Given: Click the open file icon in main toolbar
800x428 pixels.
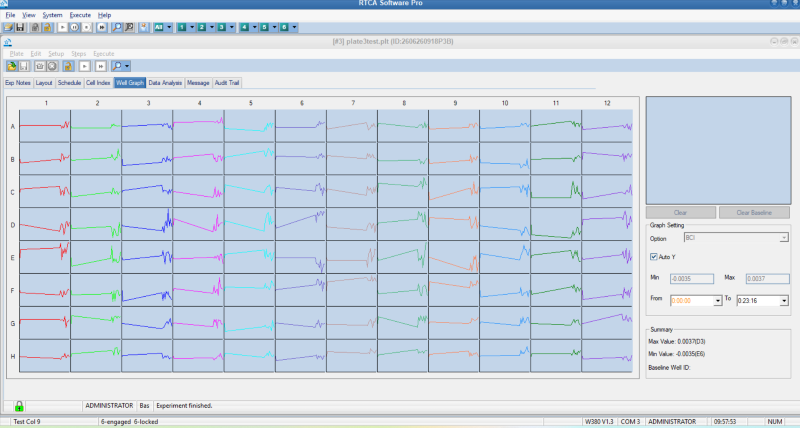Looking at the screenshot, I should (x=9, y=28).
